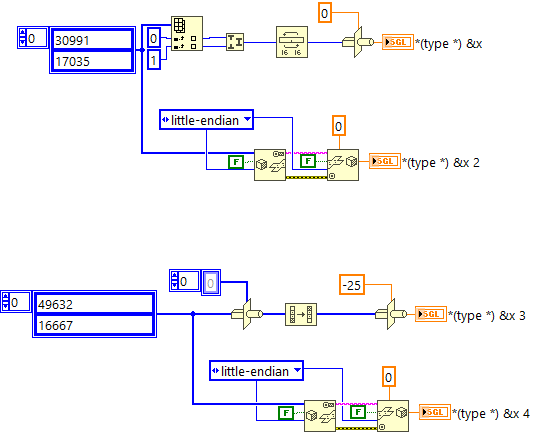Click index stepper of the 30991 array constant
The height and width of the screenshot is (447, 546).
pos(22,38)
